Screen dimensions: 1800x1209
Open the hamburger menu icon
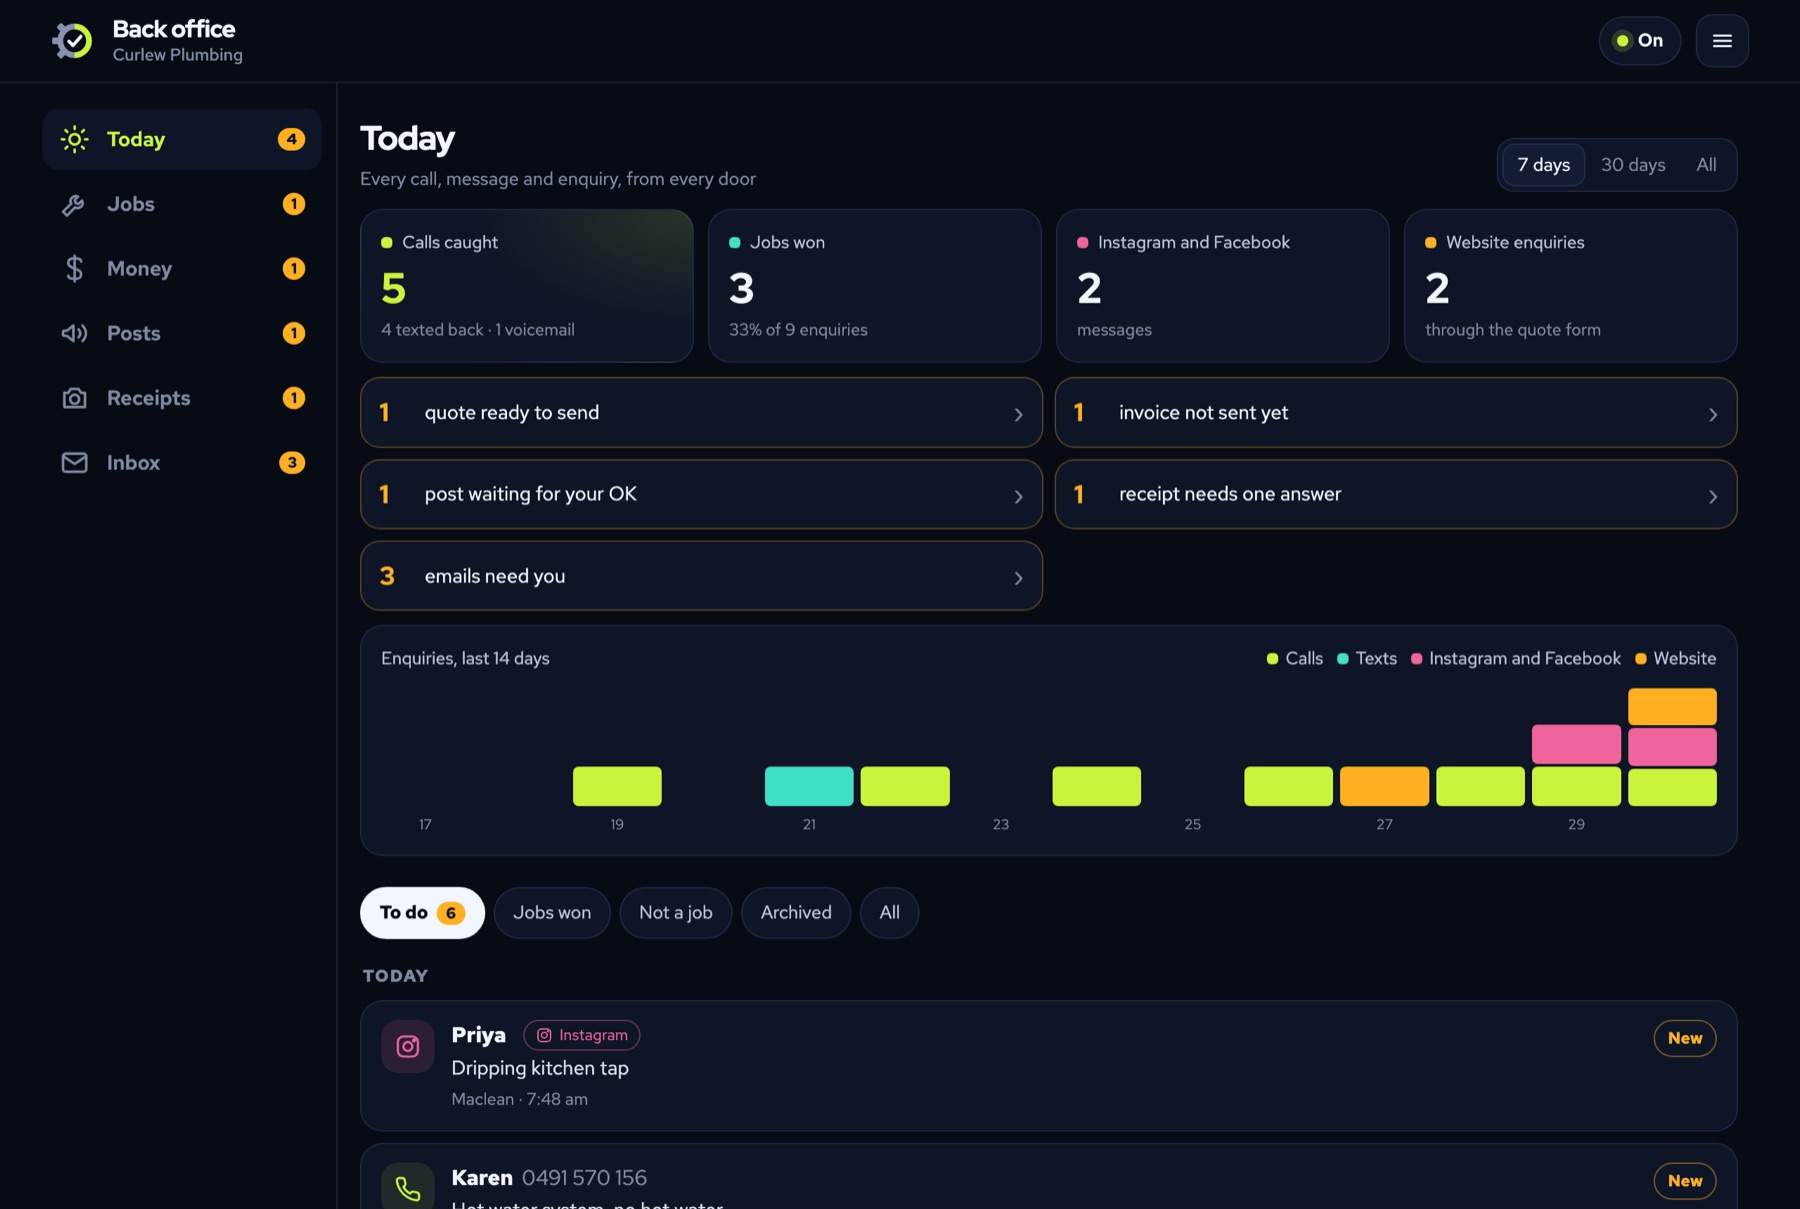tap(1722, 41)
